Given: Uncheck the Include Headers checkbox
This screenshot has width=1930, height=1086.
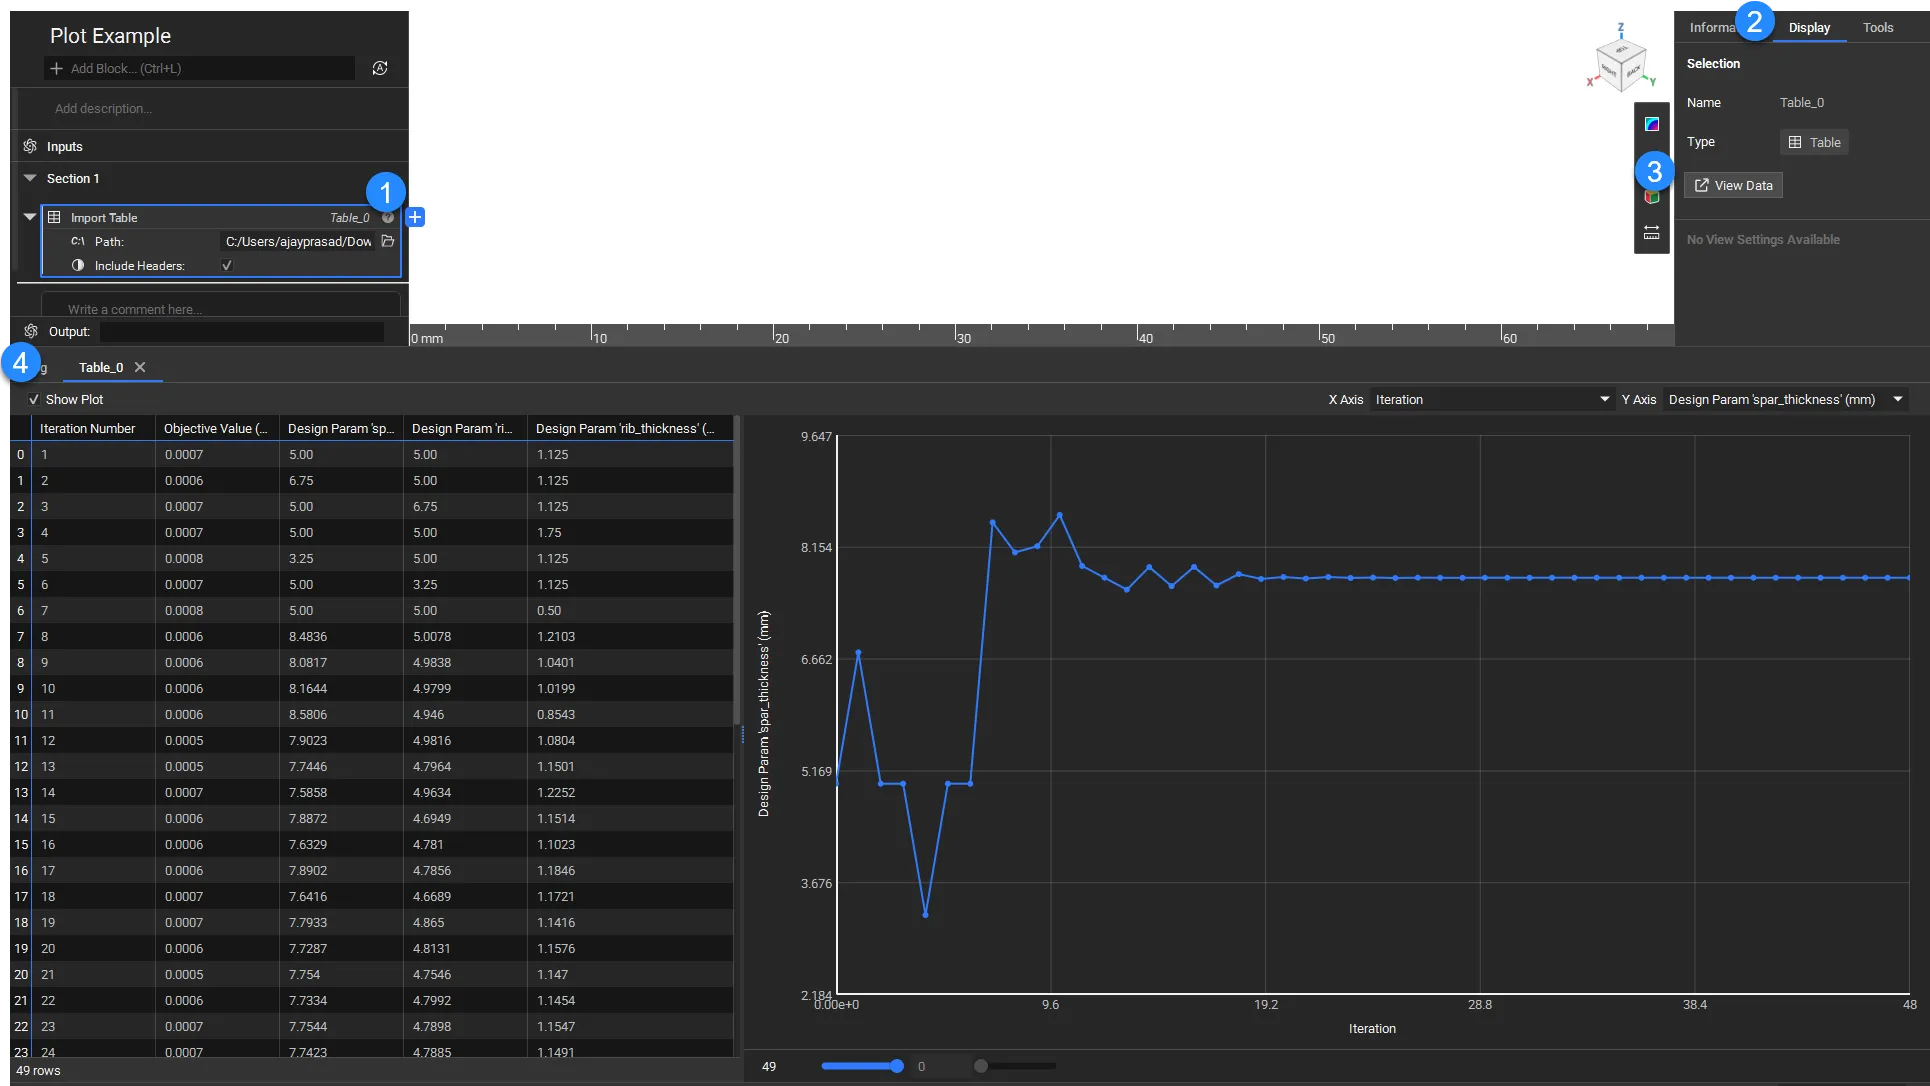Looking at the screenshot, I should 227,266.
